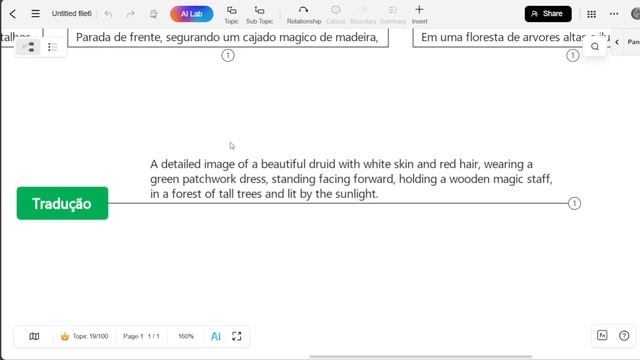640x360 pixels.
Task: Go back with the left arrow
Action: [x=13, y=14]
